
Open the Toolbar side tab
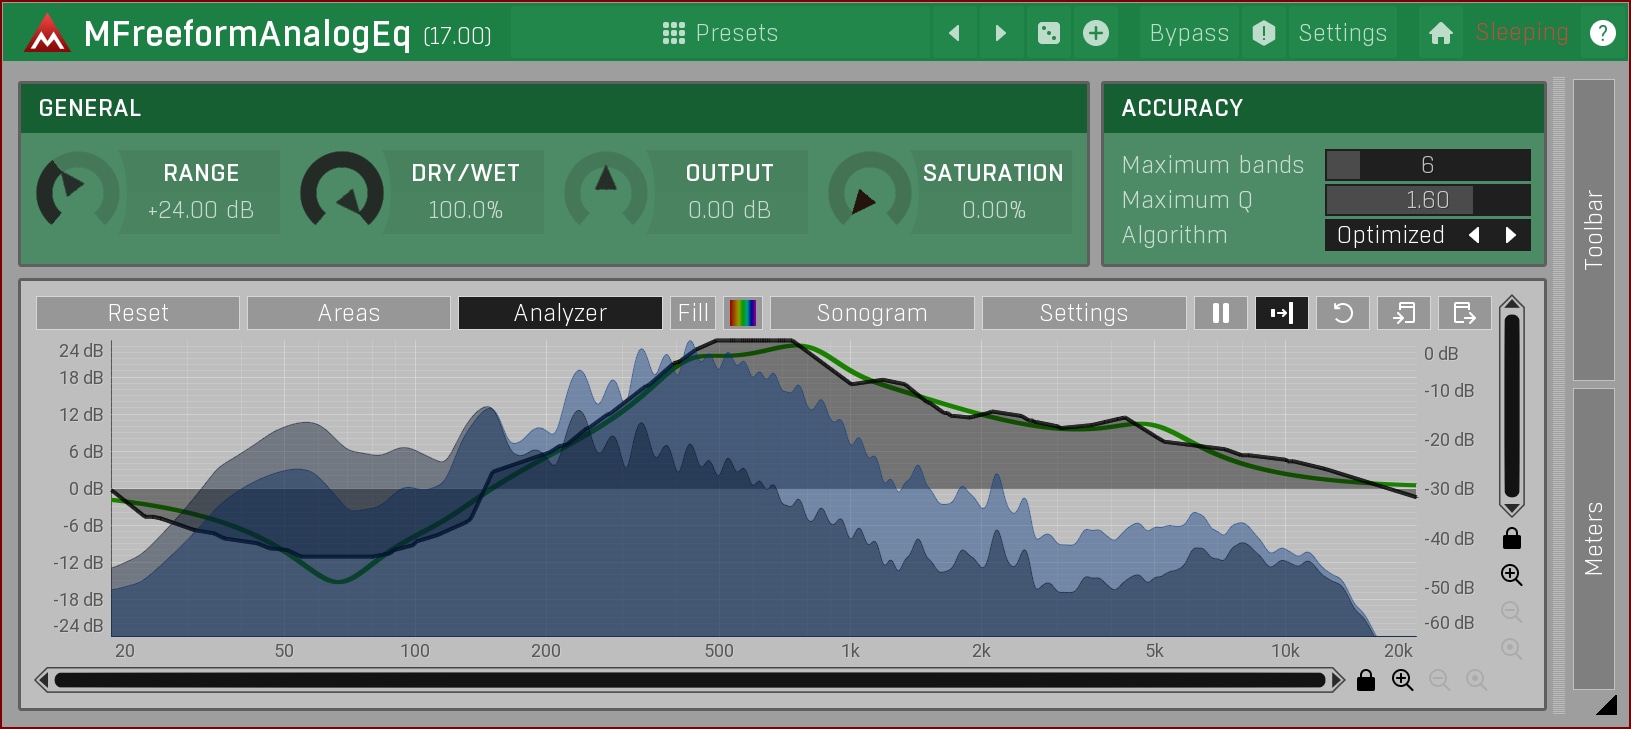click(1593, 230)
